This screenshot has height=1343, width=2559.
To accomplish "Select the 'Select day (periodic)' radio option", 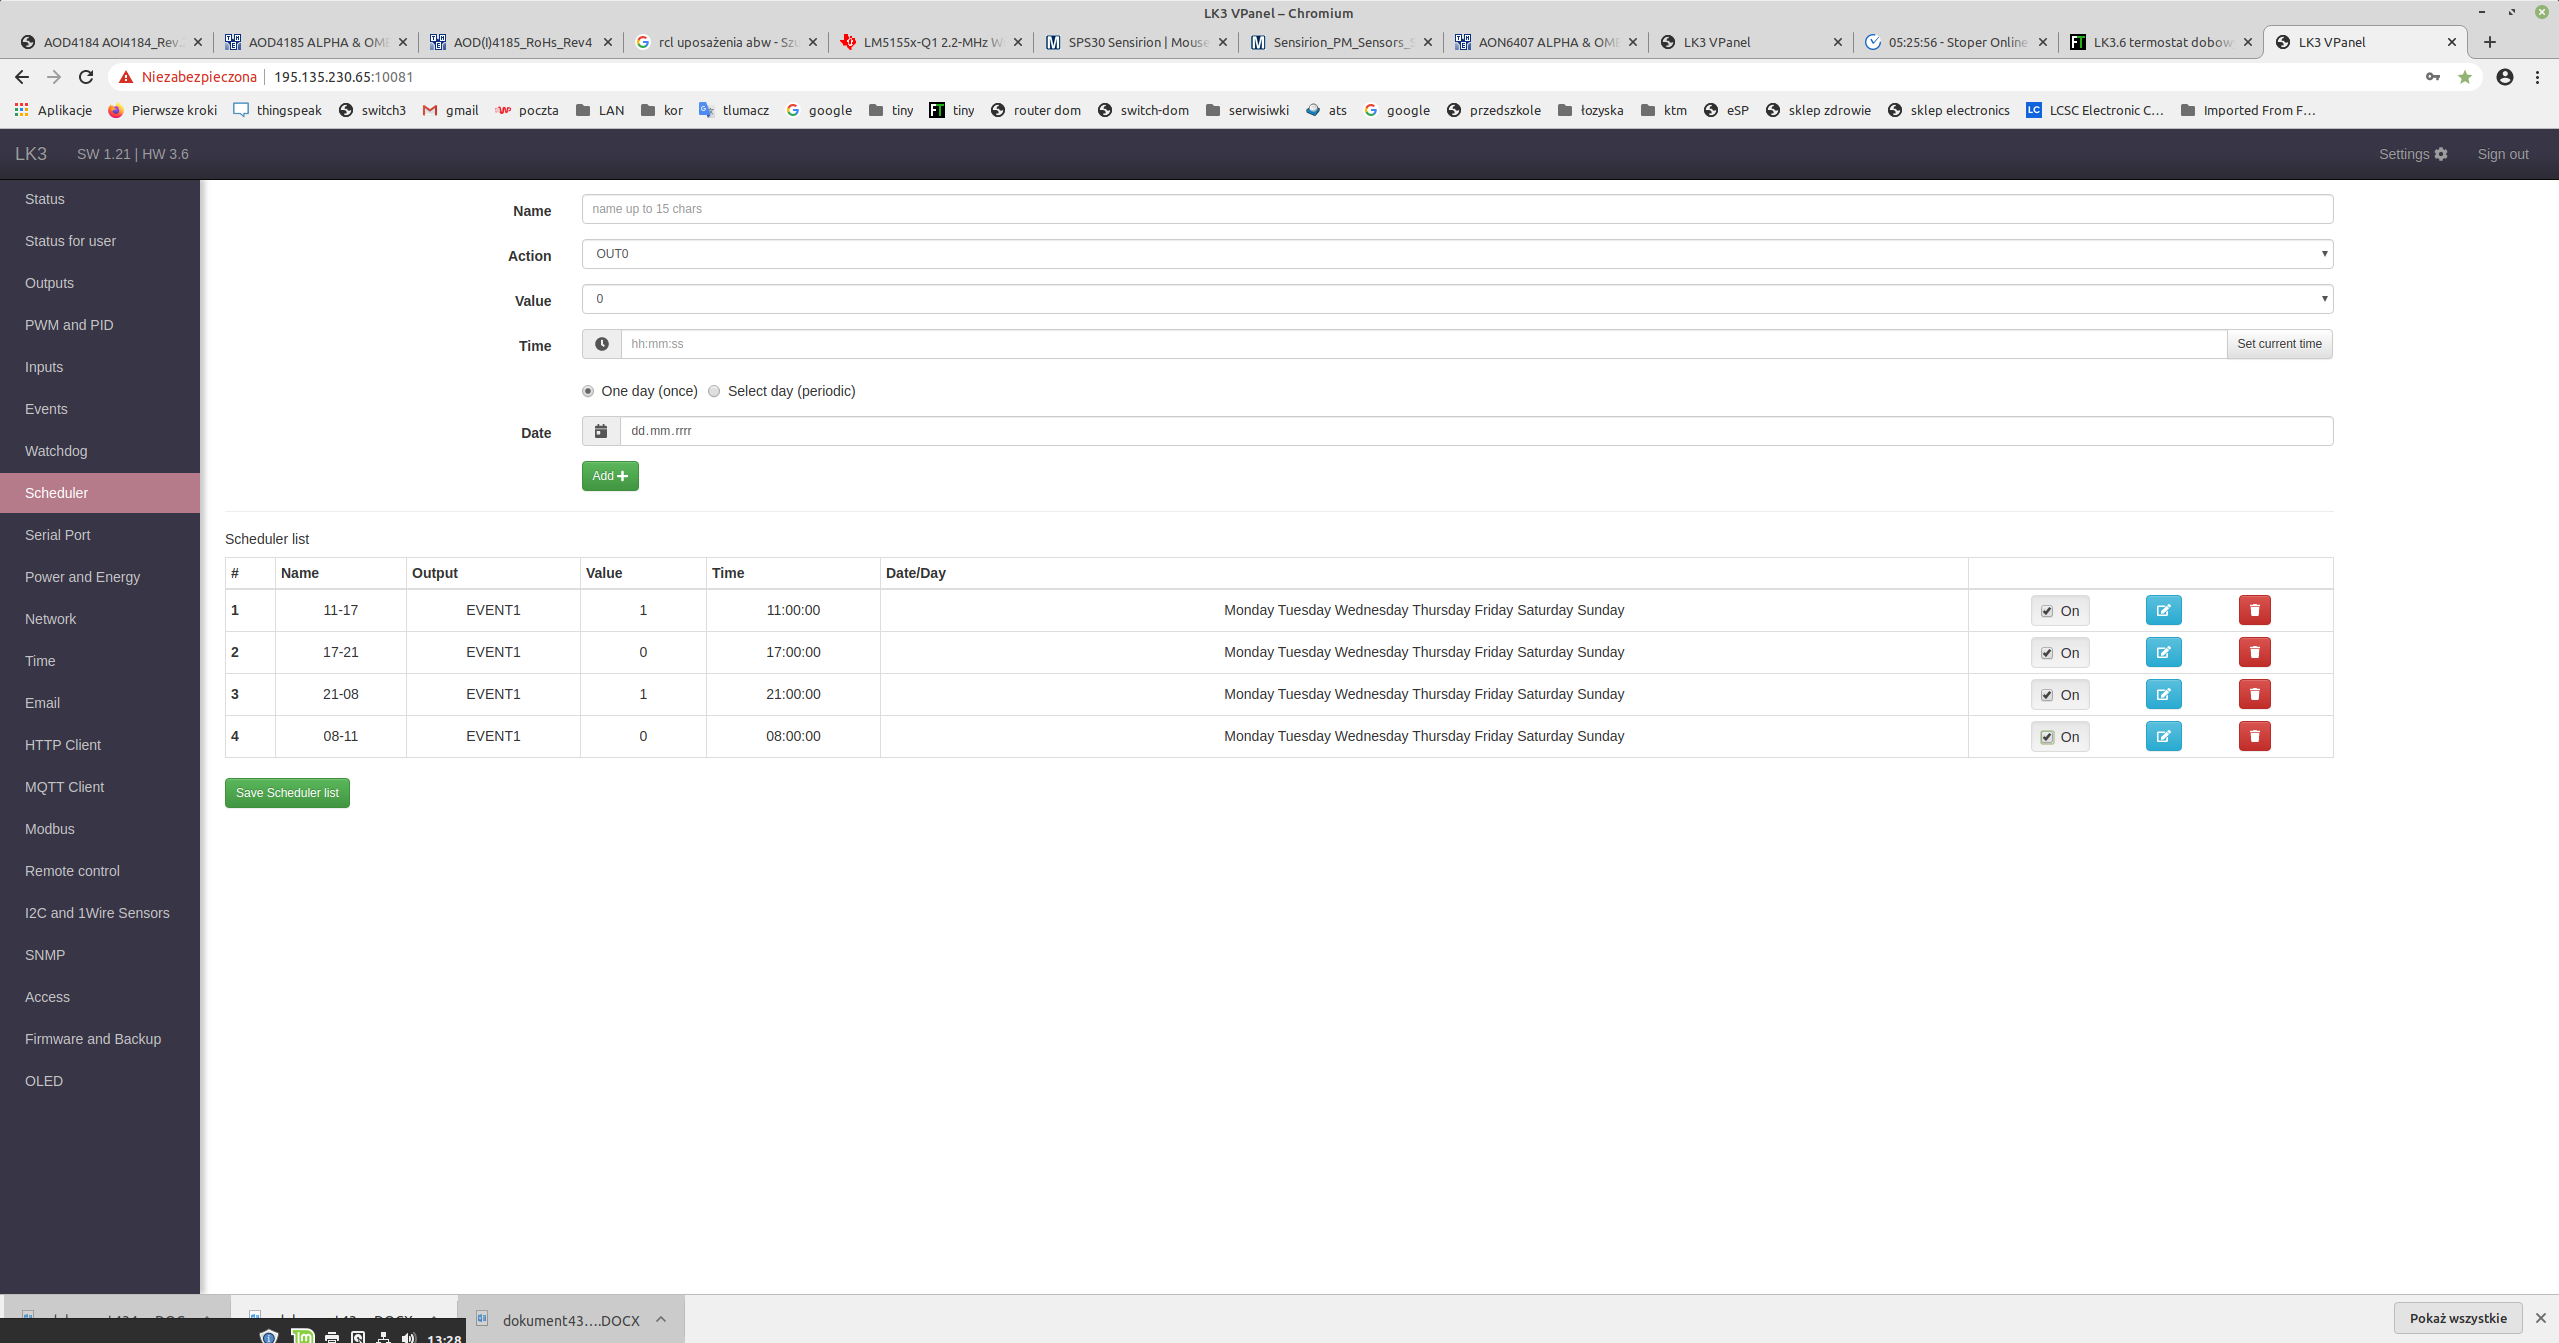I will (x=714, y=391).
